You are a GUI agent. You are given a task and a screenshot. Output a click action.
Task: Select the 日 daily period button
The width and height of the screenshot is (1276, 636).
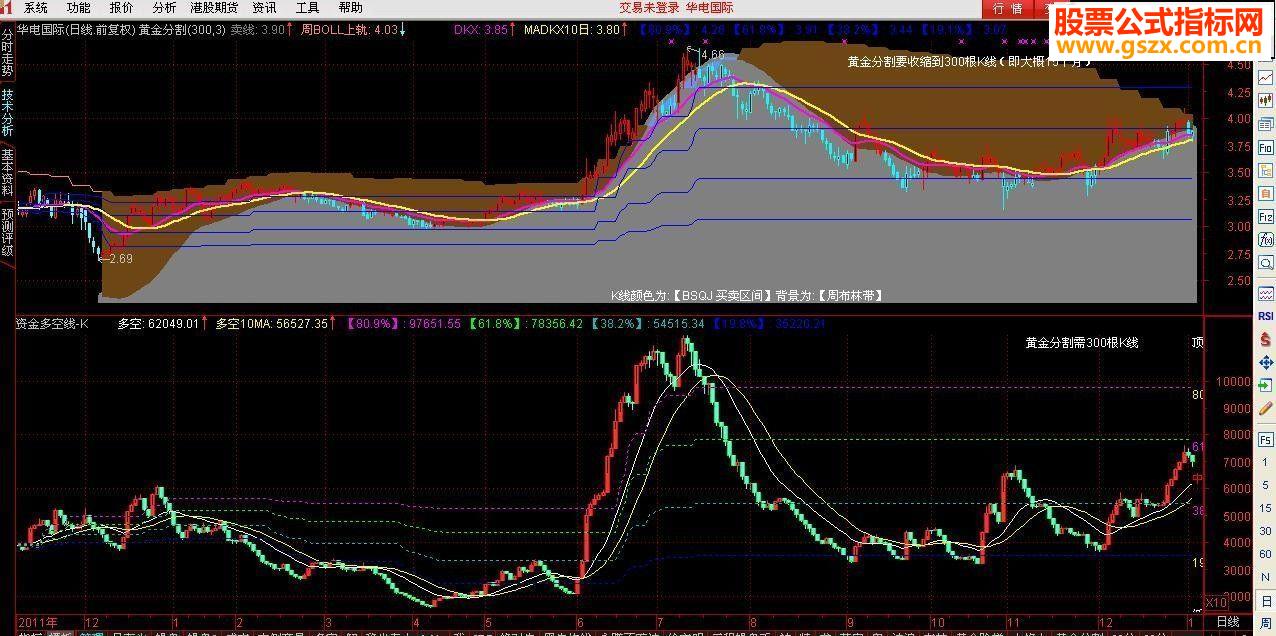(x=1265, y=600)
